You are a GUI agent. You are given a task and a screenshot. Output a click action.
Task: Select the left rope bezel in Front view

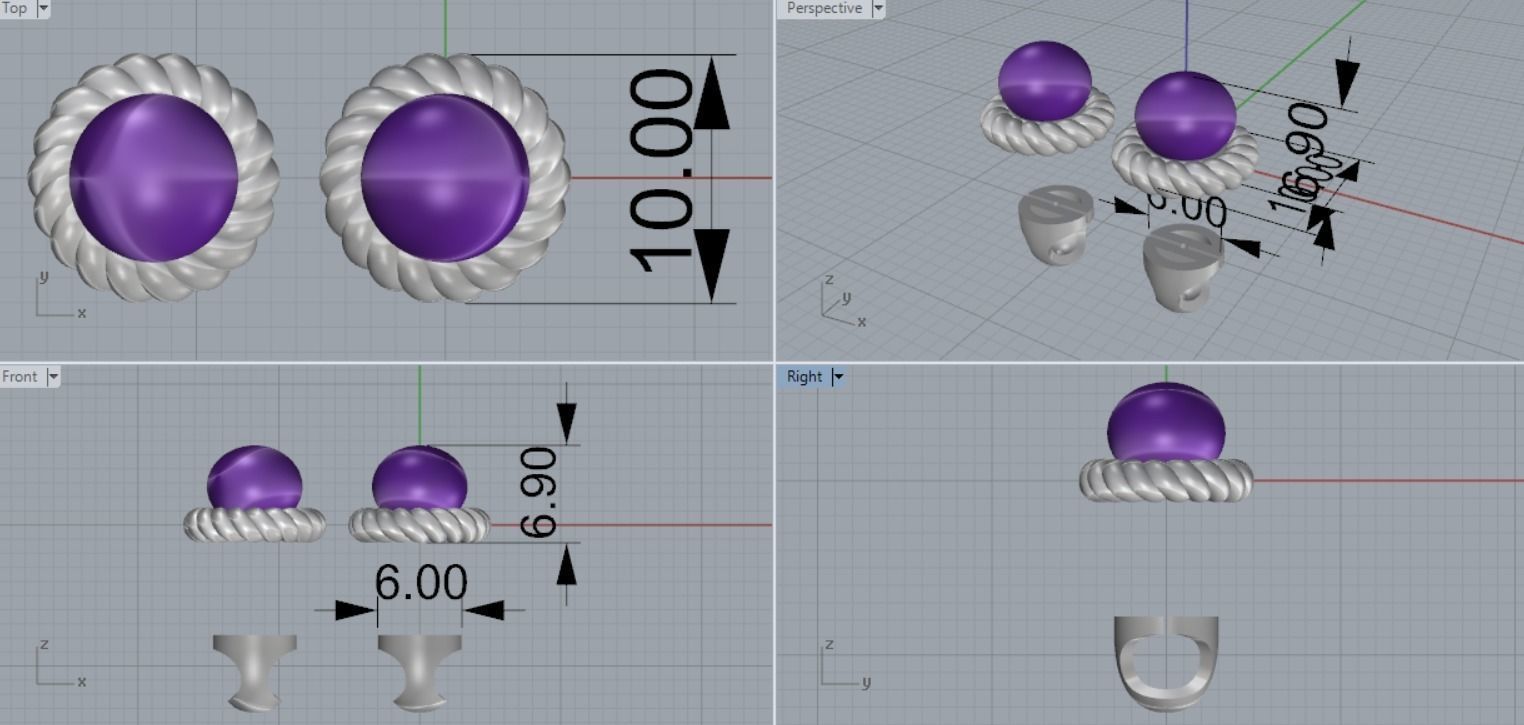pos(254,524)
